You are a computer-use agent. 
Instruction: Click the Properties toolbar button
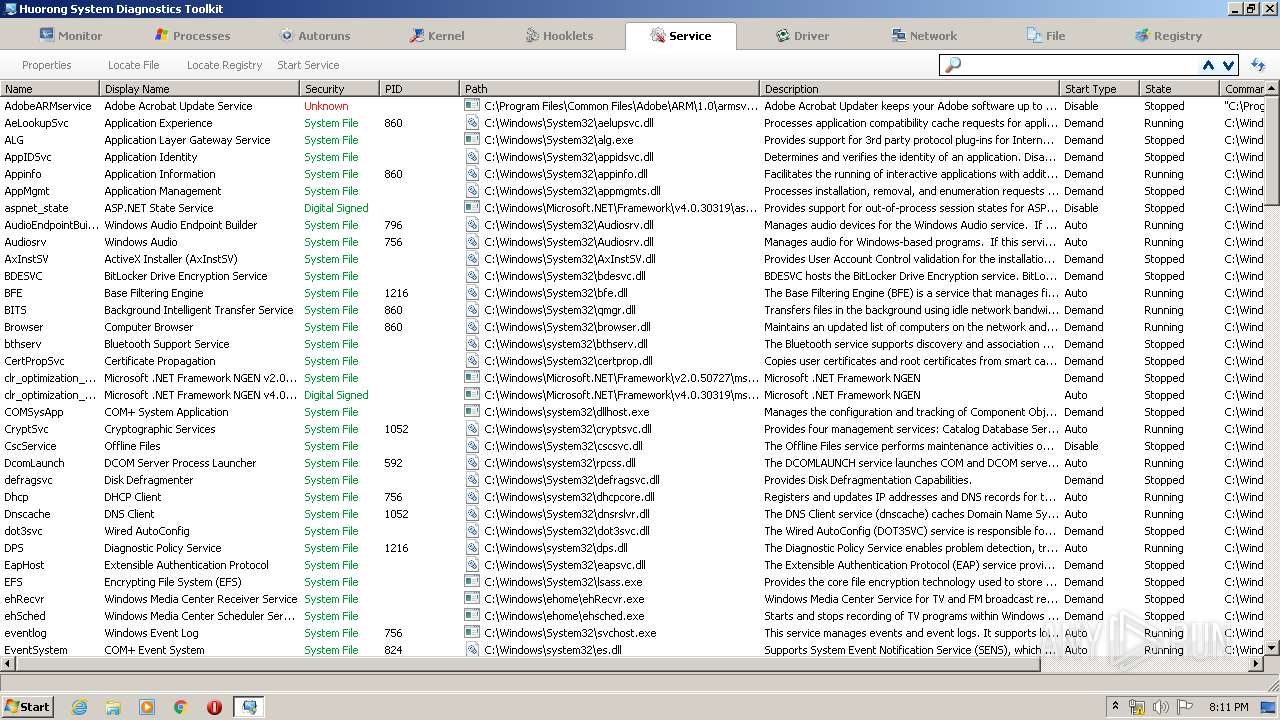tap(47, 65)
